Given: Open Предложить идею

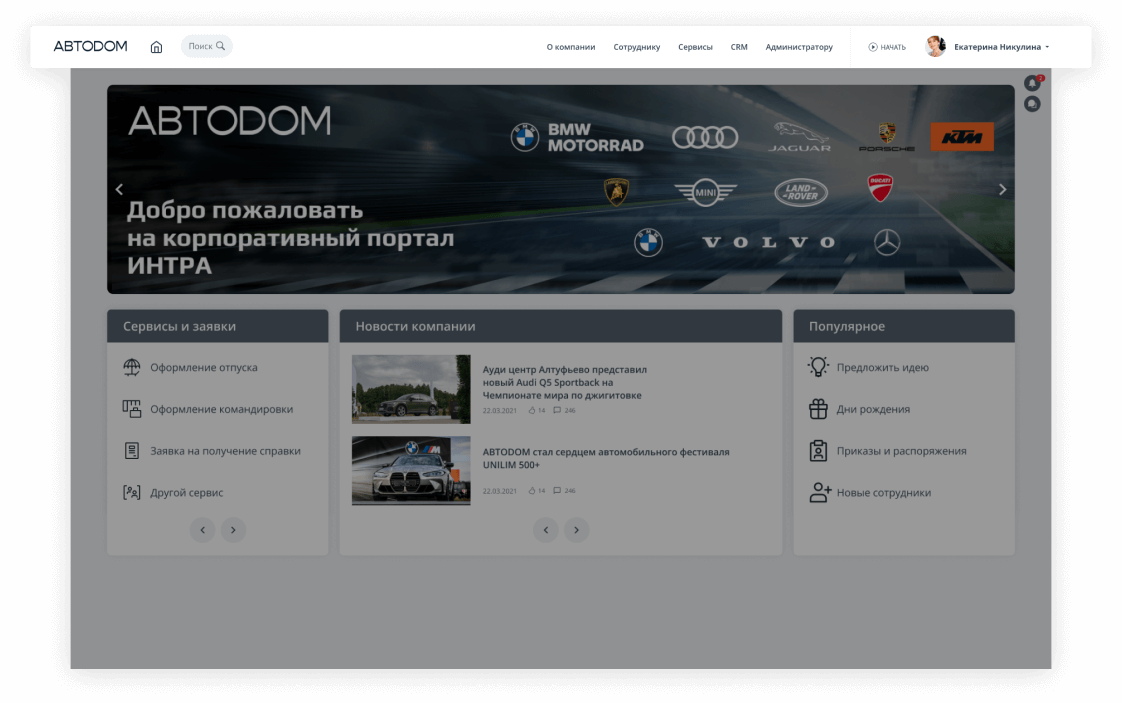Looking at the screenshot, I should [882, 367].
